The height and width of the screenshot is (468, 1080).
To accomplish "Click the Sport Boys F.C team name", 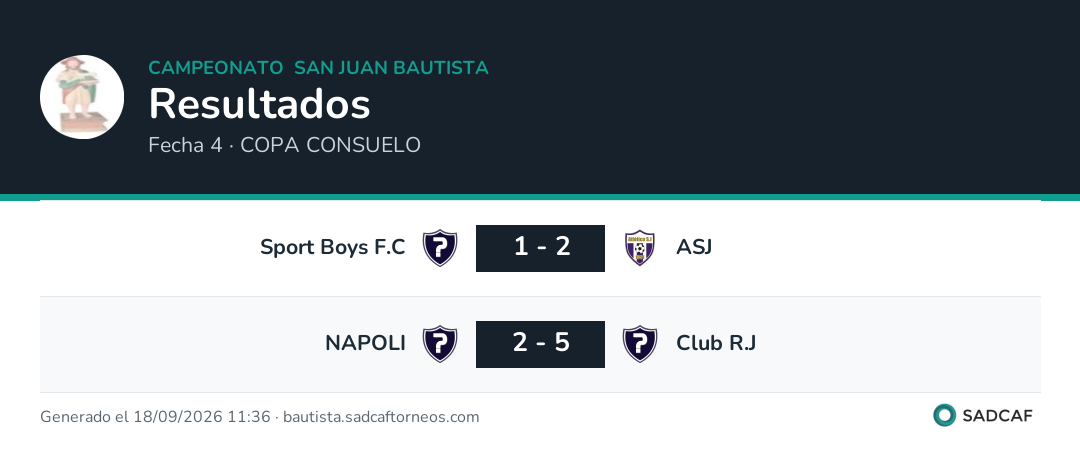I will point(333,247).
